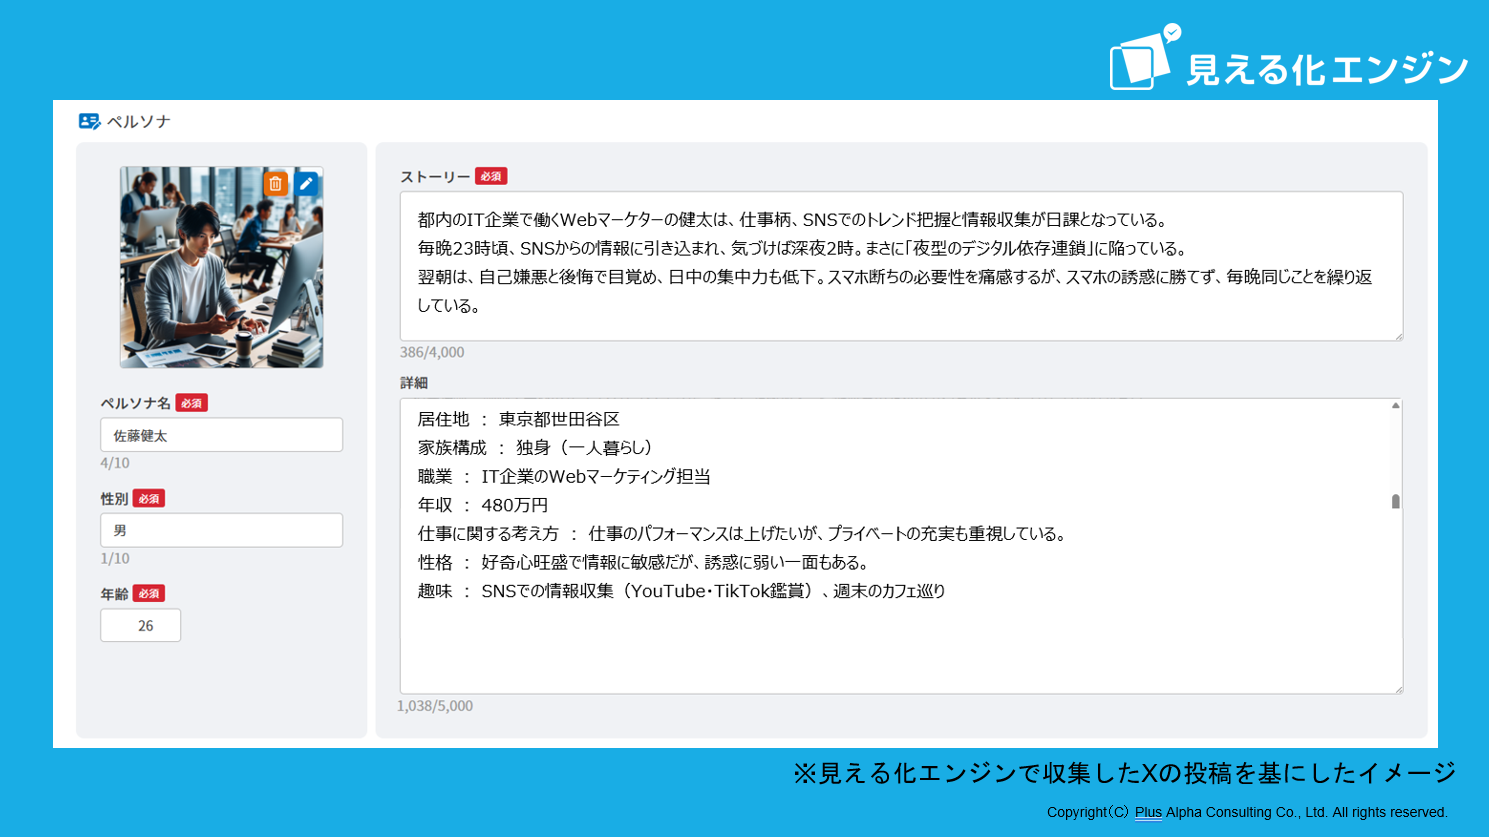This screenshot has width=1489, height=837.
Task: Click the 見える化エンジン logo icon
Action: (x=1143, y=59)
